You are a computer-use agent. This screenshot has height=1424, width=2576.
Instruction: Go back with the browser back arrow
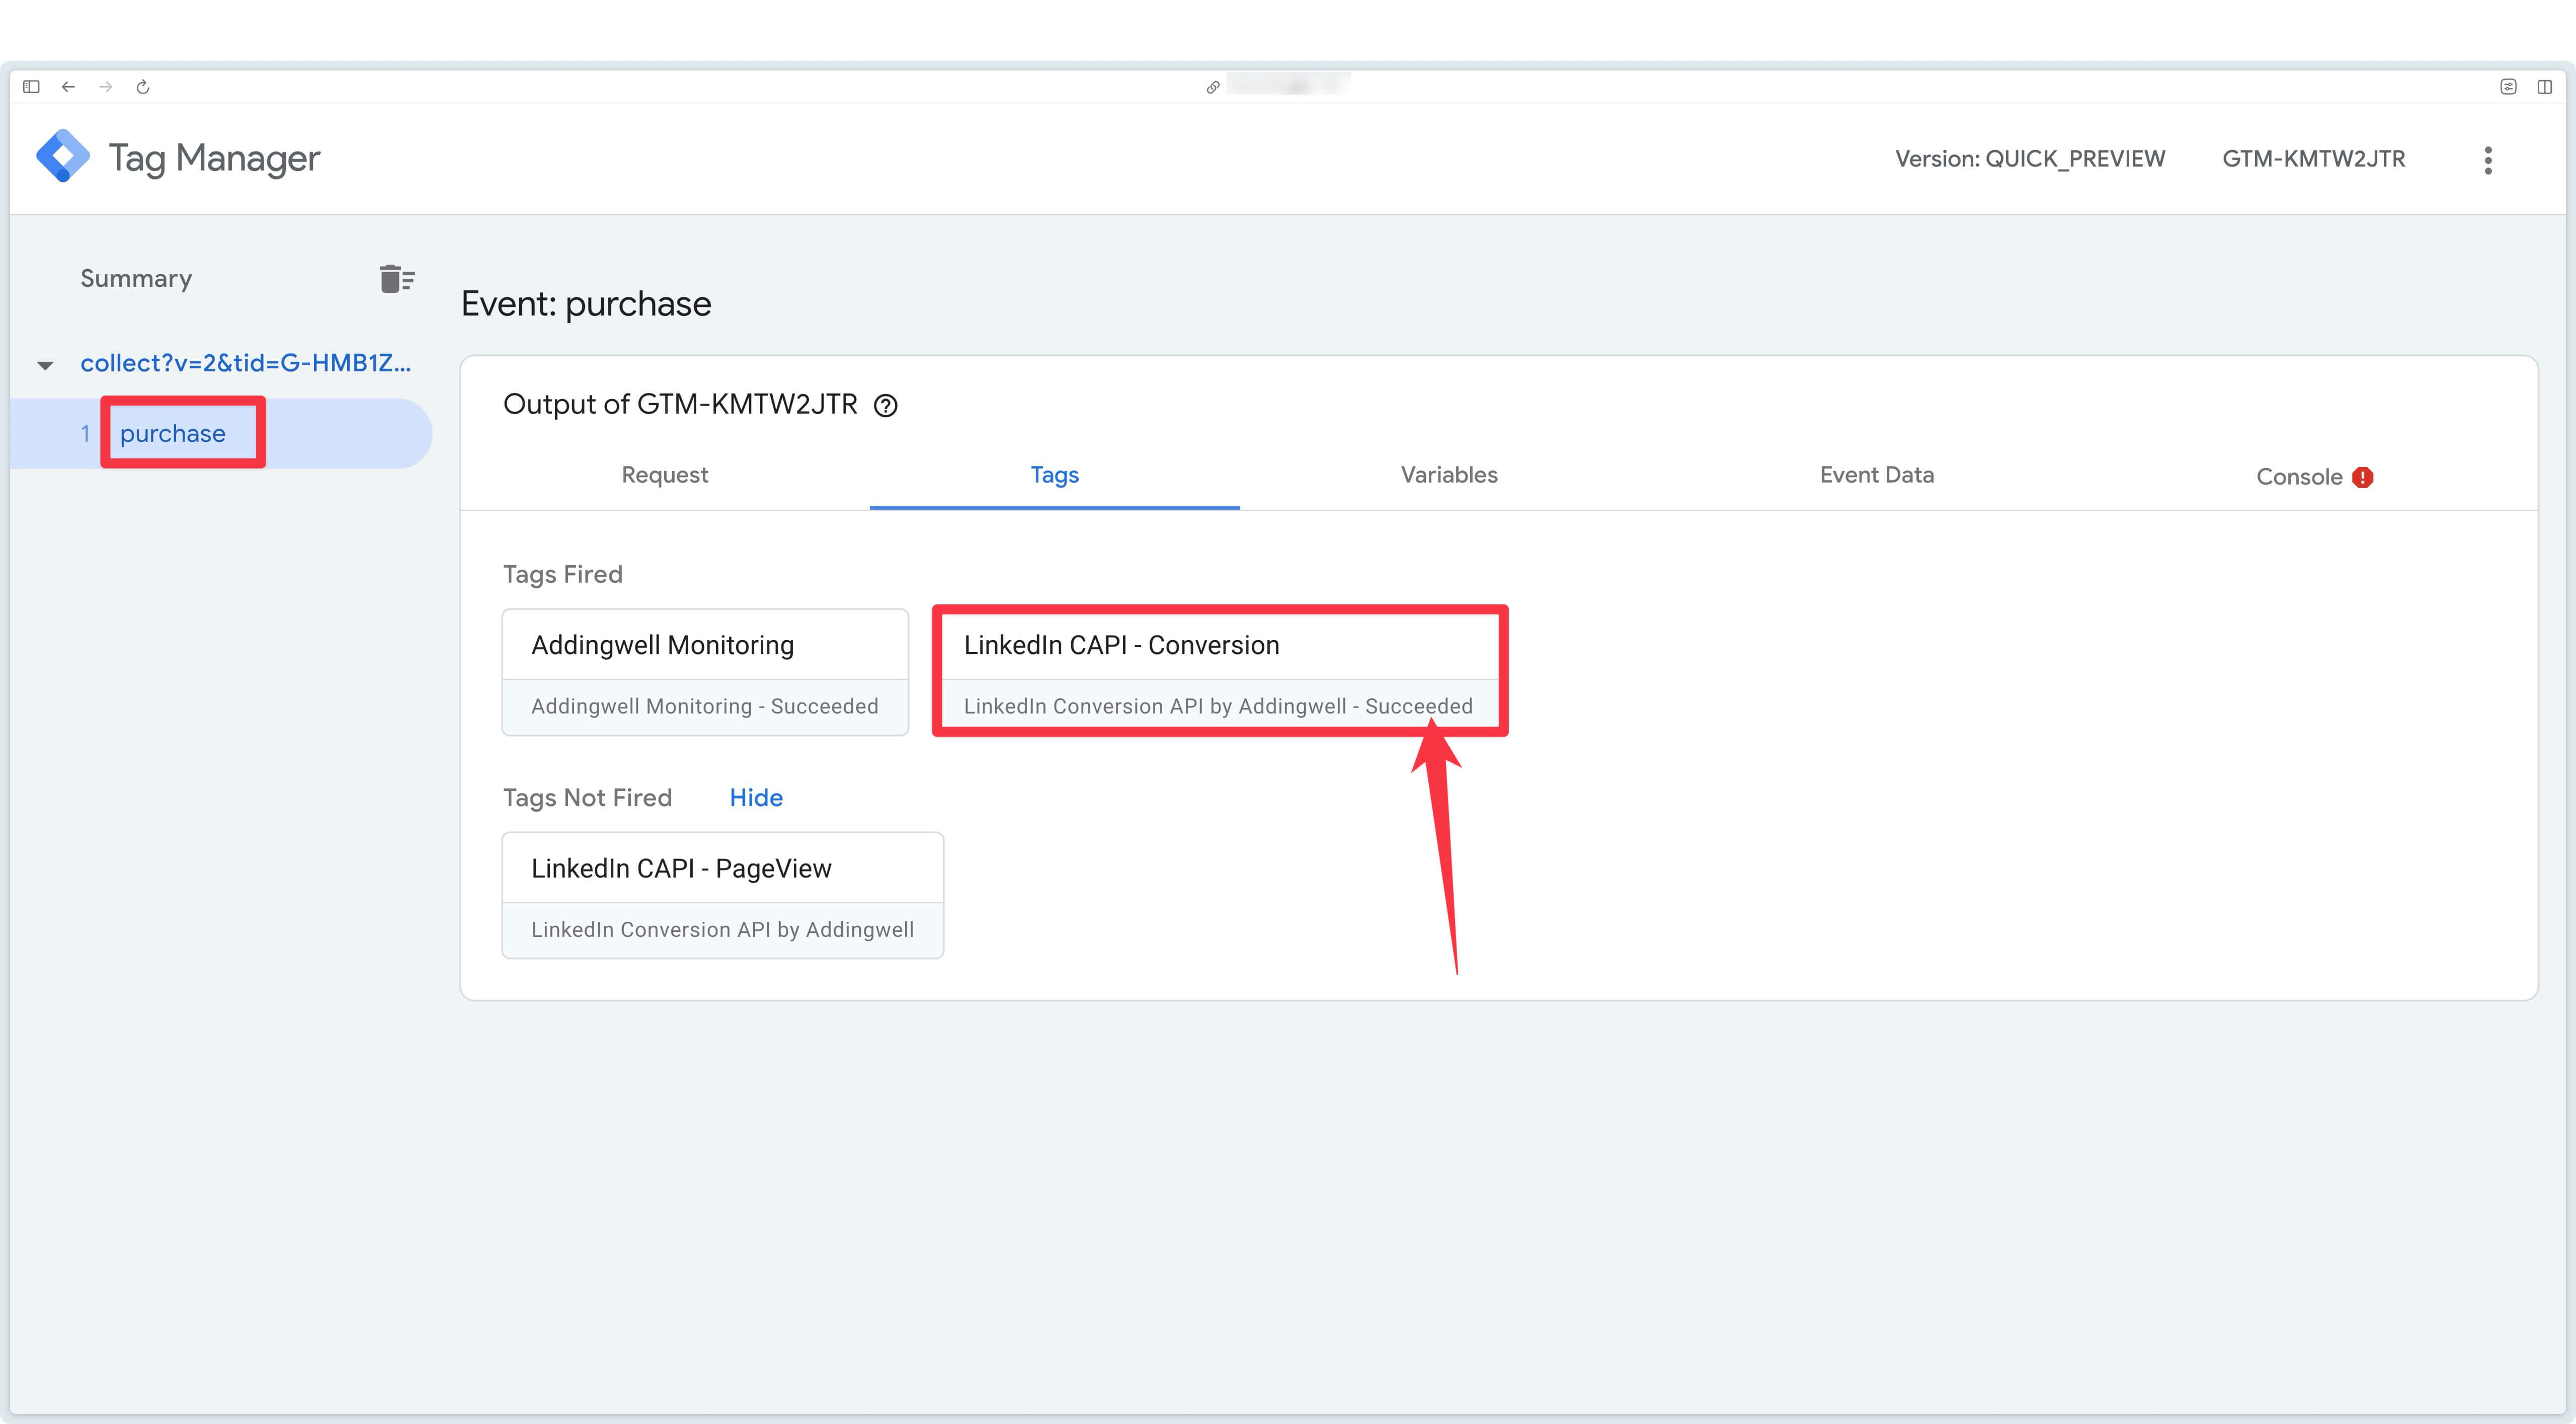(x=68, y=87)
